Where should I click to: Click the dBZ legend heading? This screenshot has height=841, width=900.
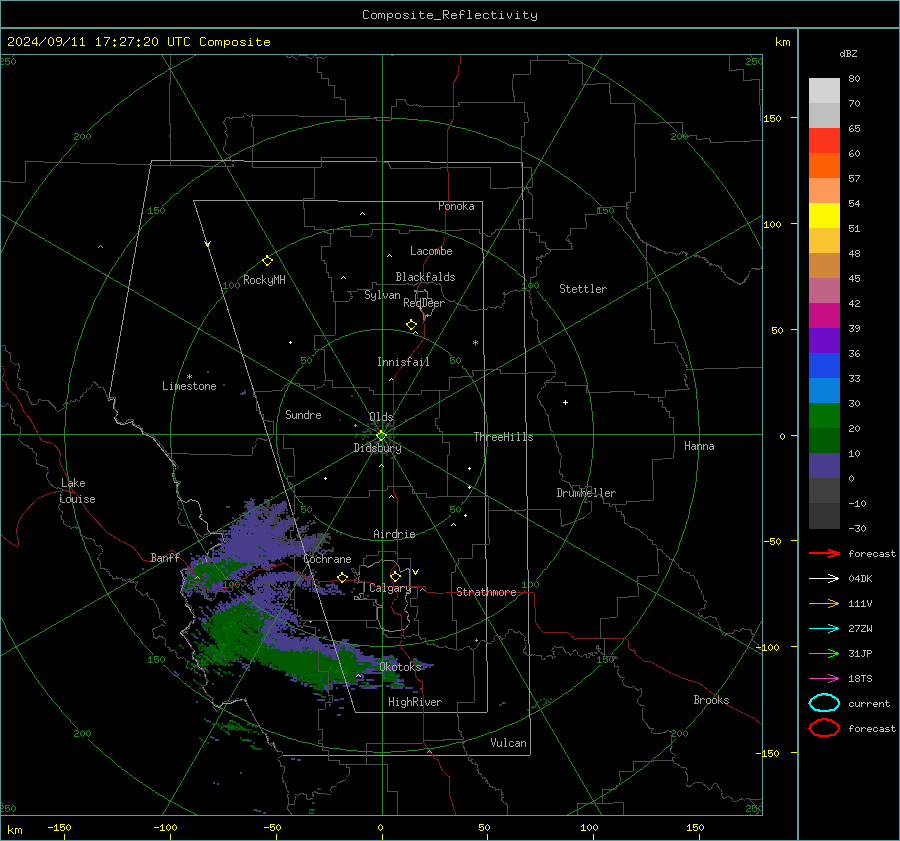(x=848, y=53)
